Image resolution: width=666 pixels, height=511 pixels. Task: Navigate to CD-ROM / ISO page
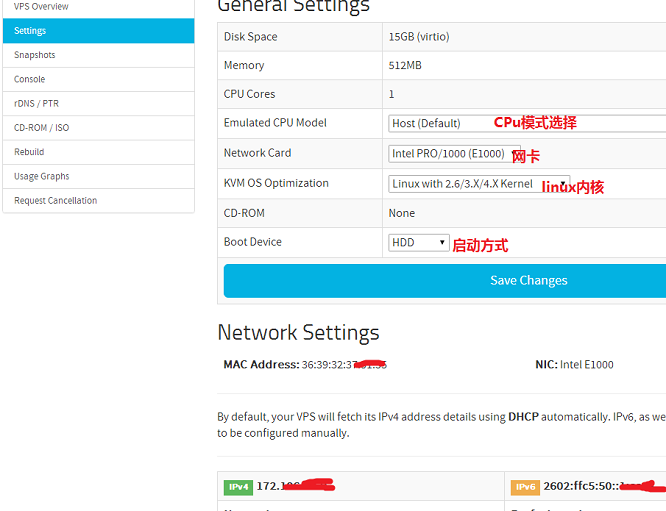(42, 128)
